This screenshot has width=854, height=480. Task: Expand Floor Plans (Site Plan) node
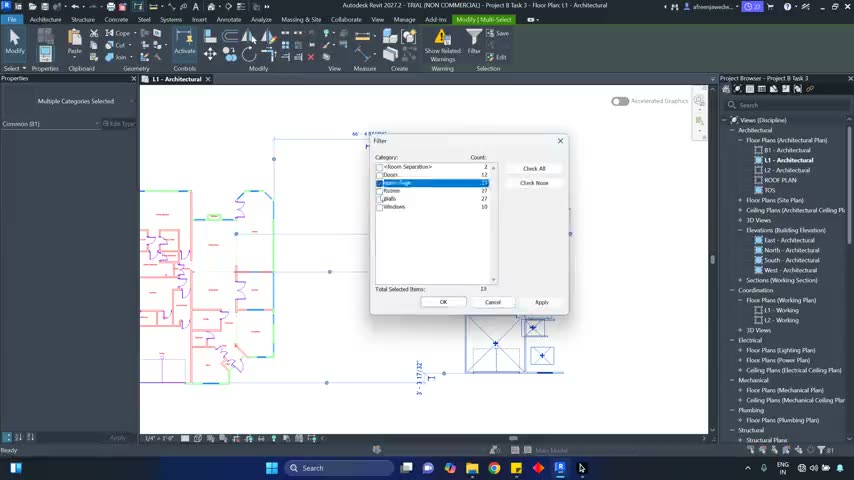click(x=740, y=200)
